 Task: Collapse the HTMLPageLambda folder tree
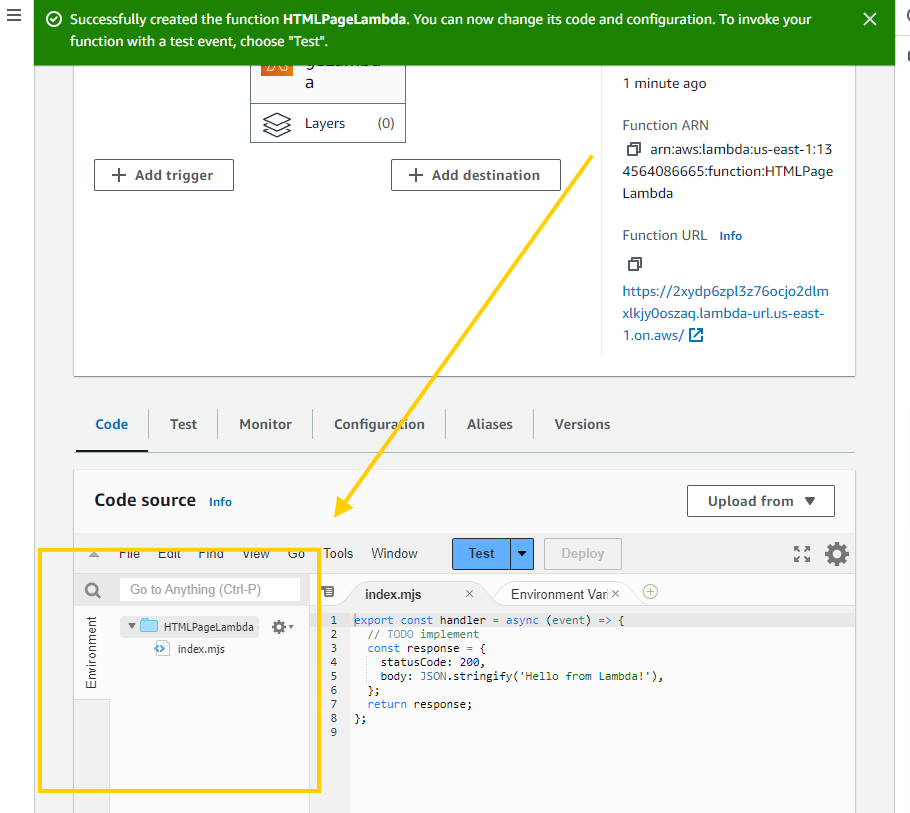(132, 627)
